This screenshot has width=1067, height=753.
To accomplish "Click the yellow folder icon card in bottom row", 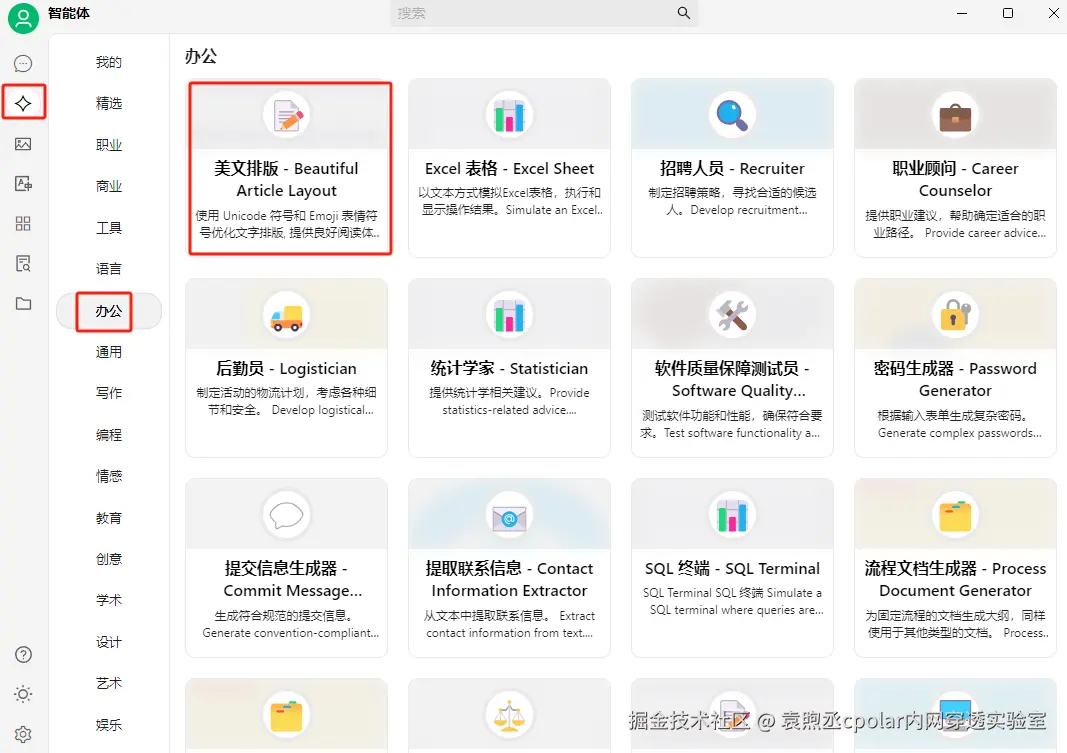I will coord(286,716).
